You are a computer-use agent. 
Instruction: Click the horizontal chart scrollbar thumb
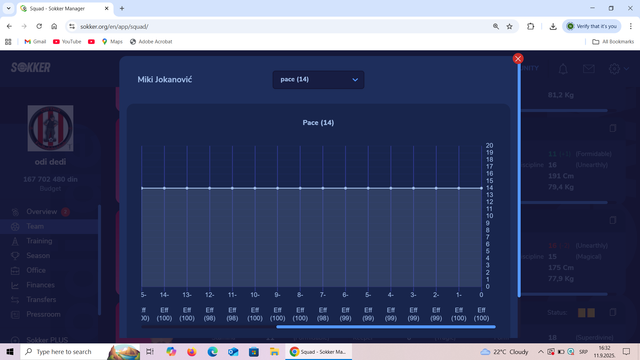point(386,327)
